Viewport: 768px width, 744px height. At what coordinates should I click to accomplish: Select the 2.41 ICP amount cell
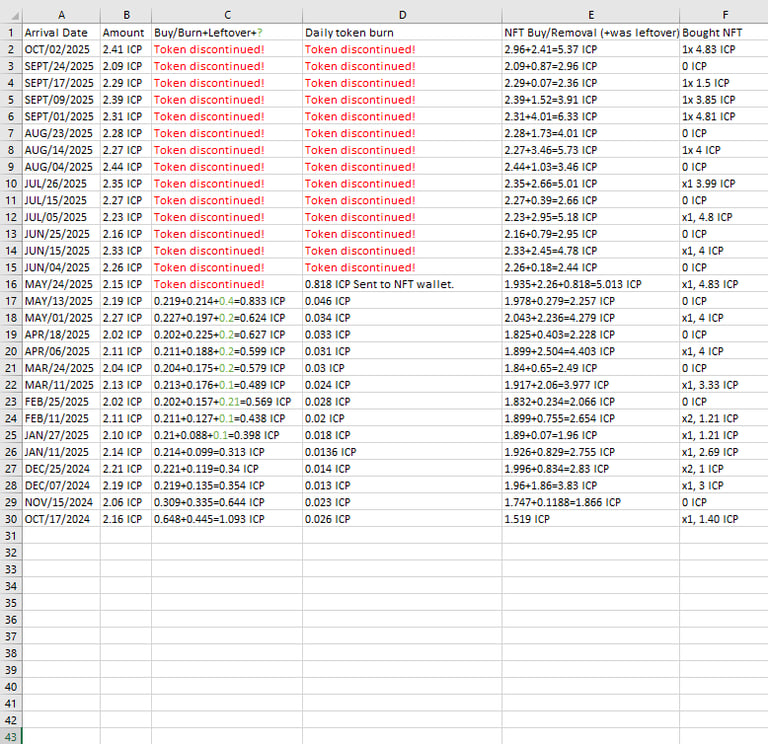126,49
